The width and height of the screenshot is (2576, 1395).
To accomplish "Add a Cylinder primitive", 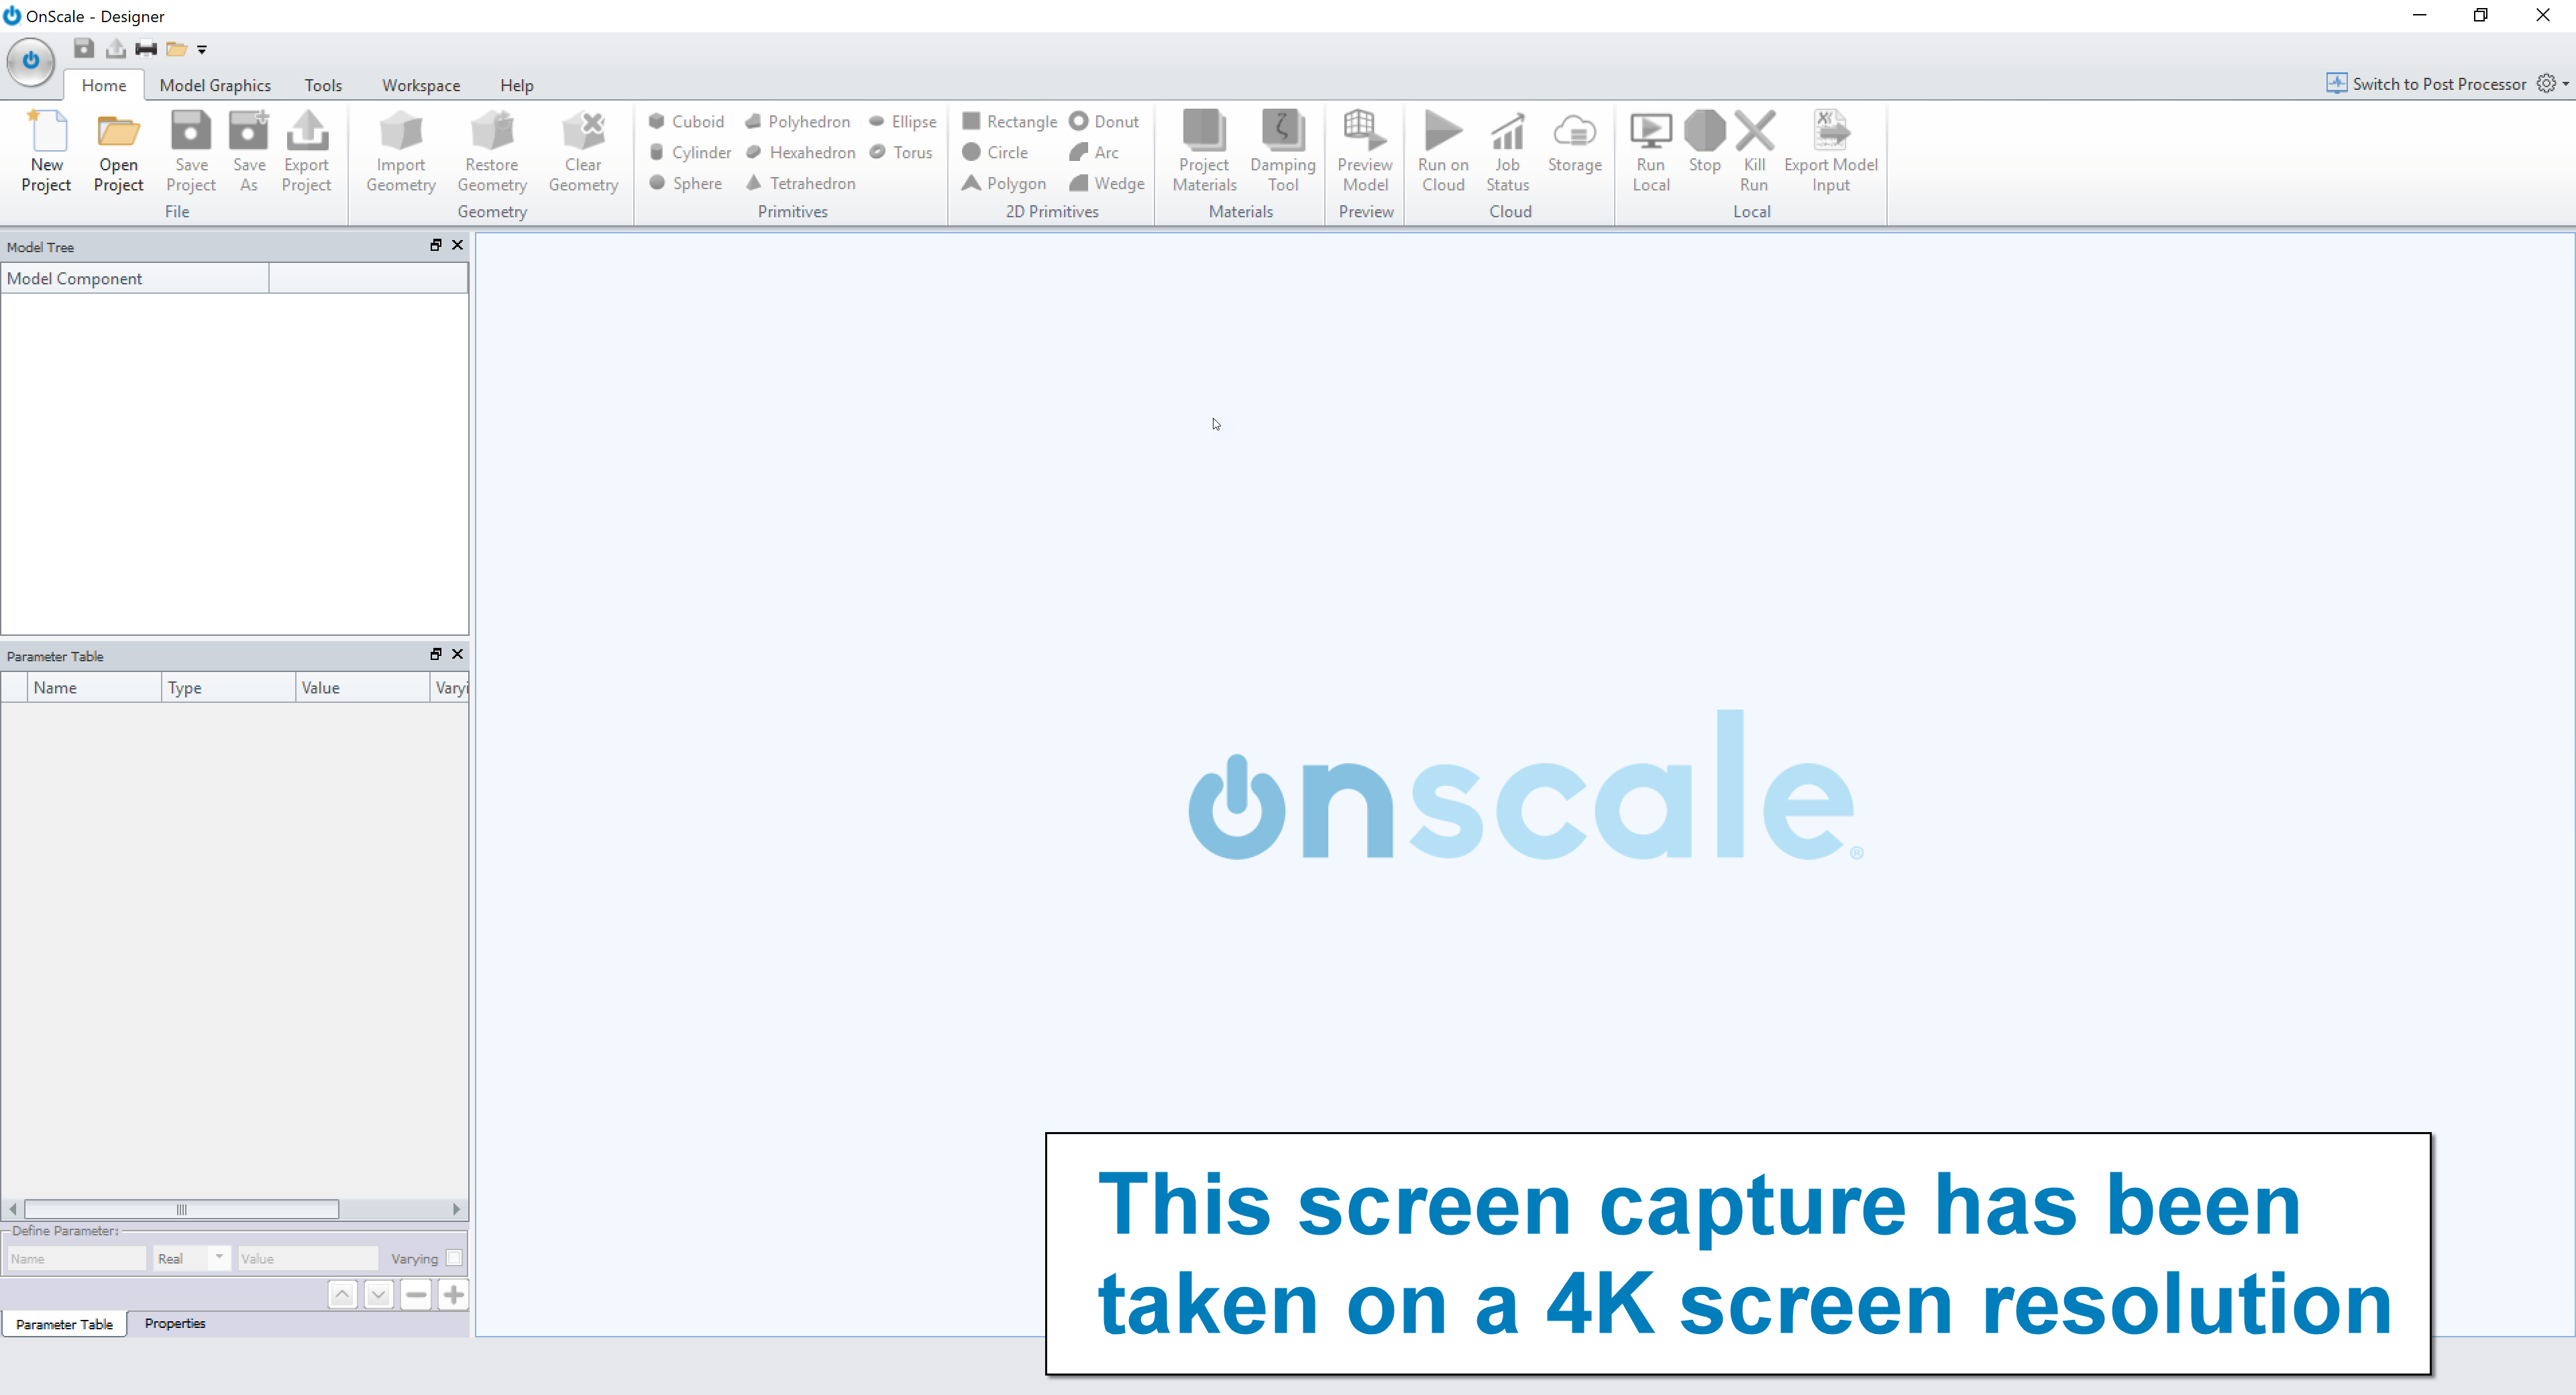I will coord(690,152).
